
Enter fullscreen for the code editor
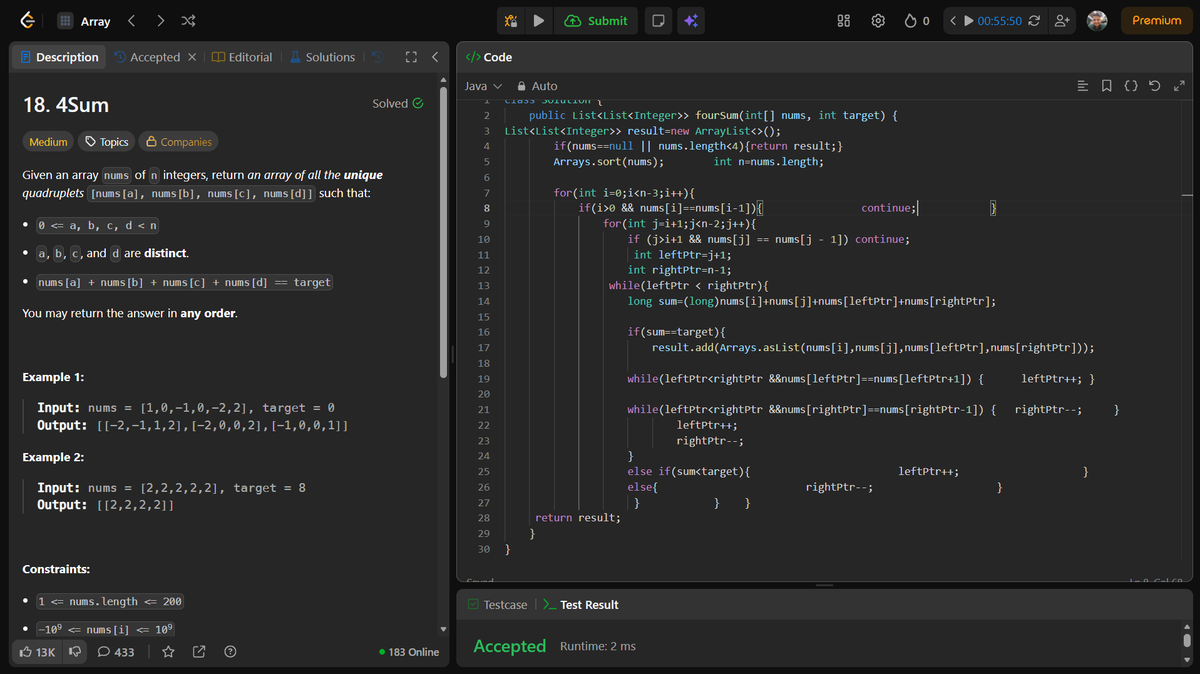click(1178, 86)
